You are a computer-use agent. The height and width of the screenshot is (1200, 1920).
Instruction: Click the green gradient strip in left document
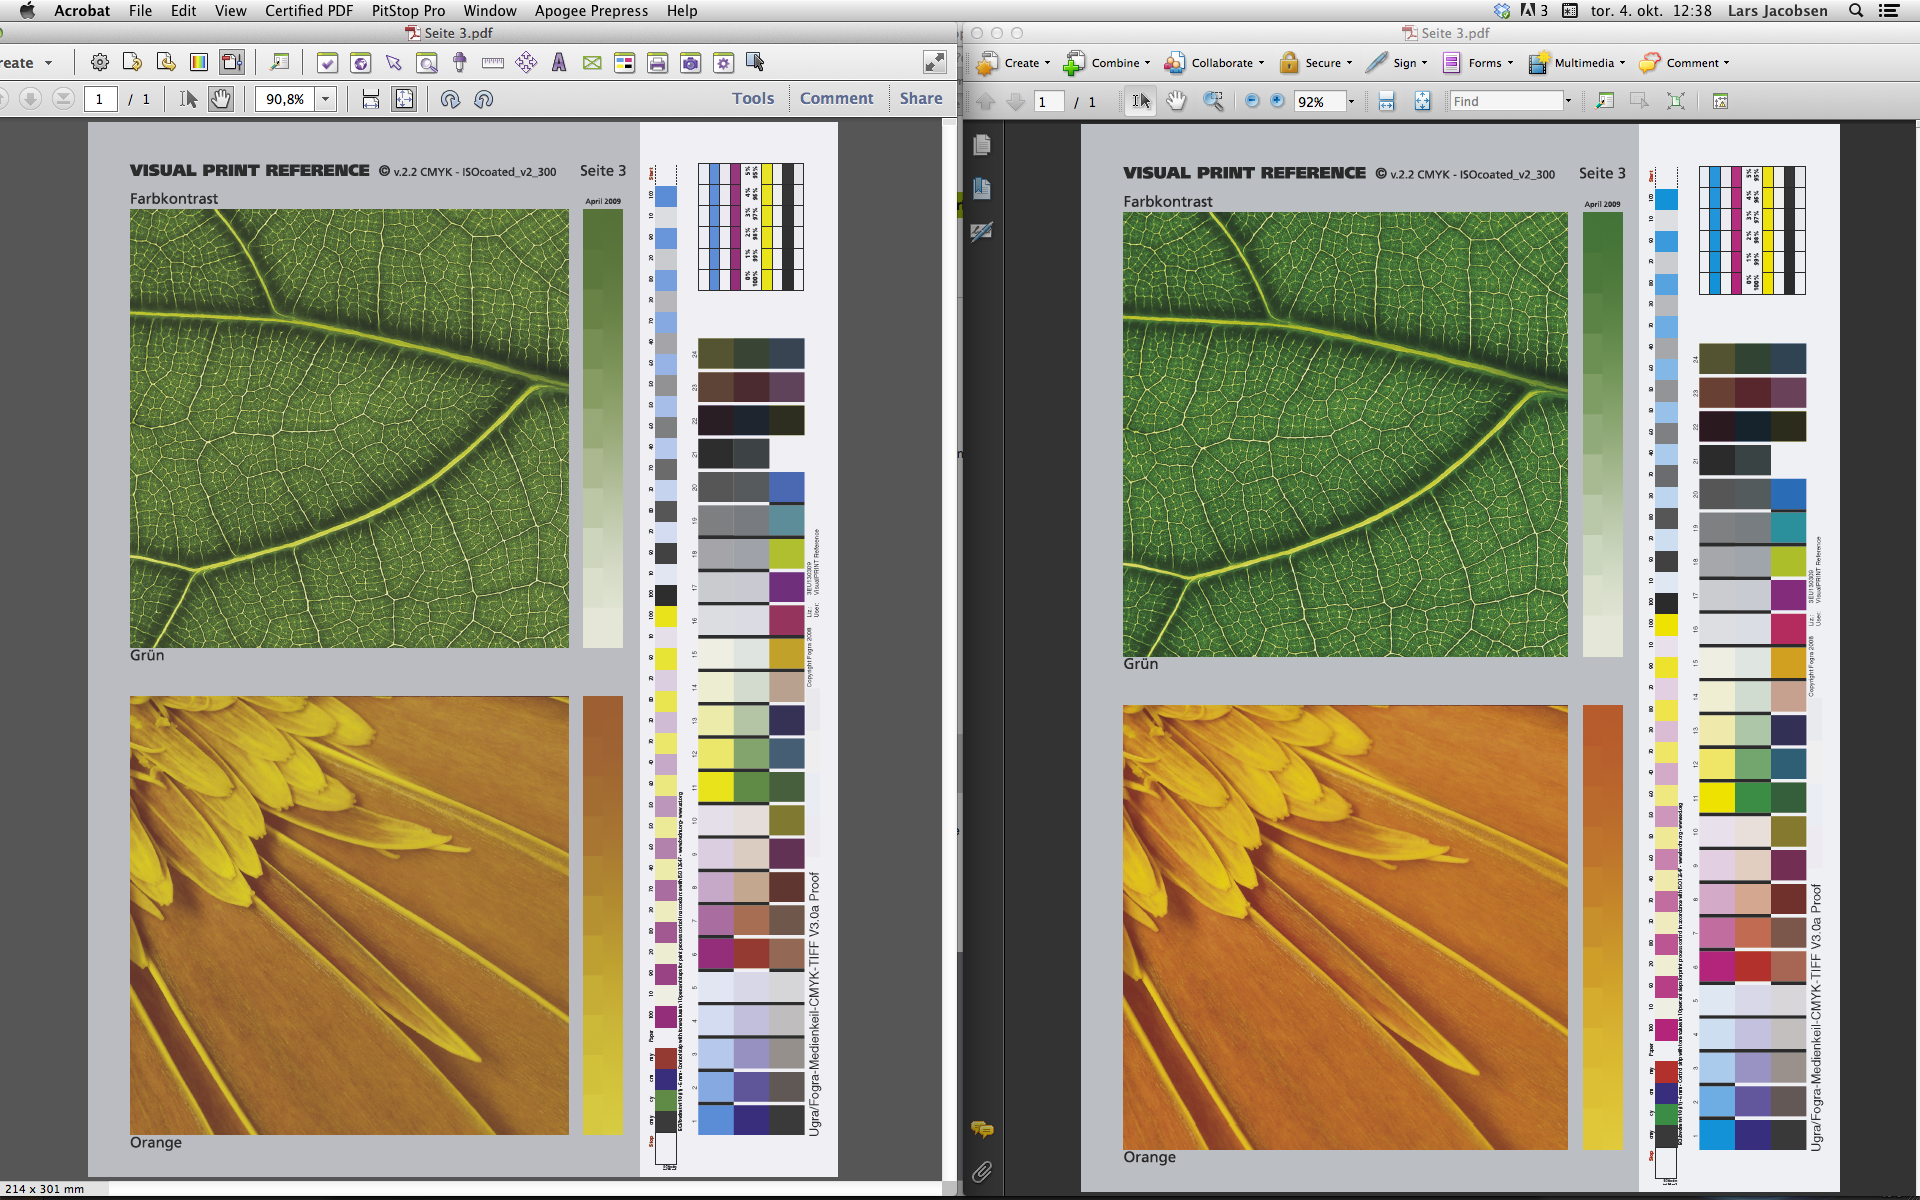[603, 428]
